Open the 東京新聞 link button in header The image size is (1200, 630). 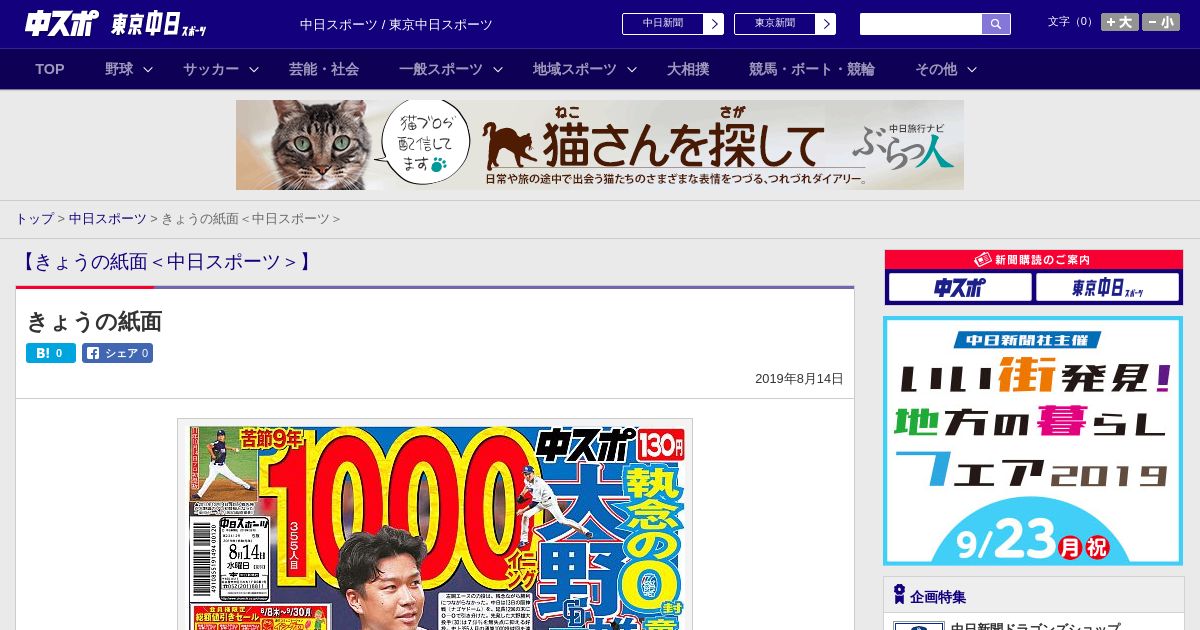tap(775, 24)
